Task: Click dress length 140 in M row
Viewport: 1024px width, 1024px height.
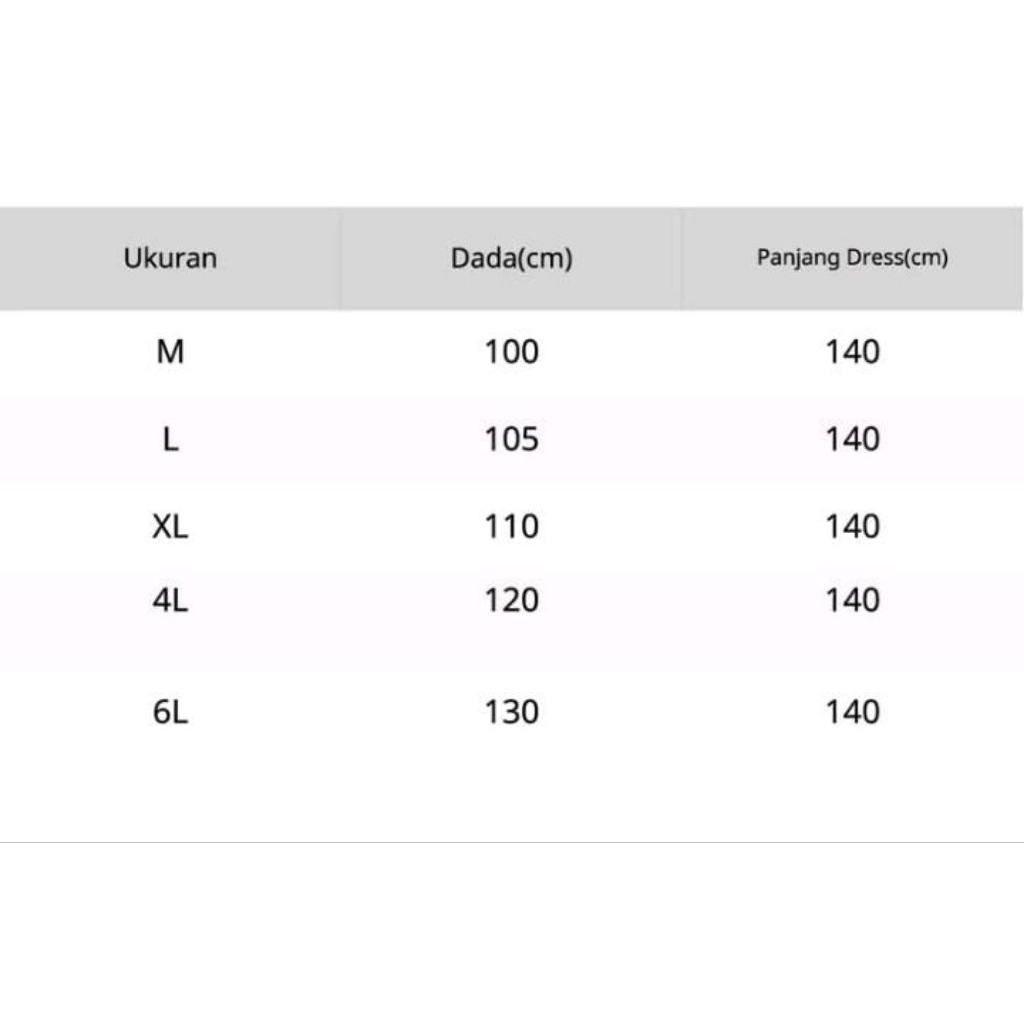Action: coord(852,352)
